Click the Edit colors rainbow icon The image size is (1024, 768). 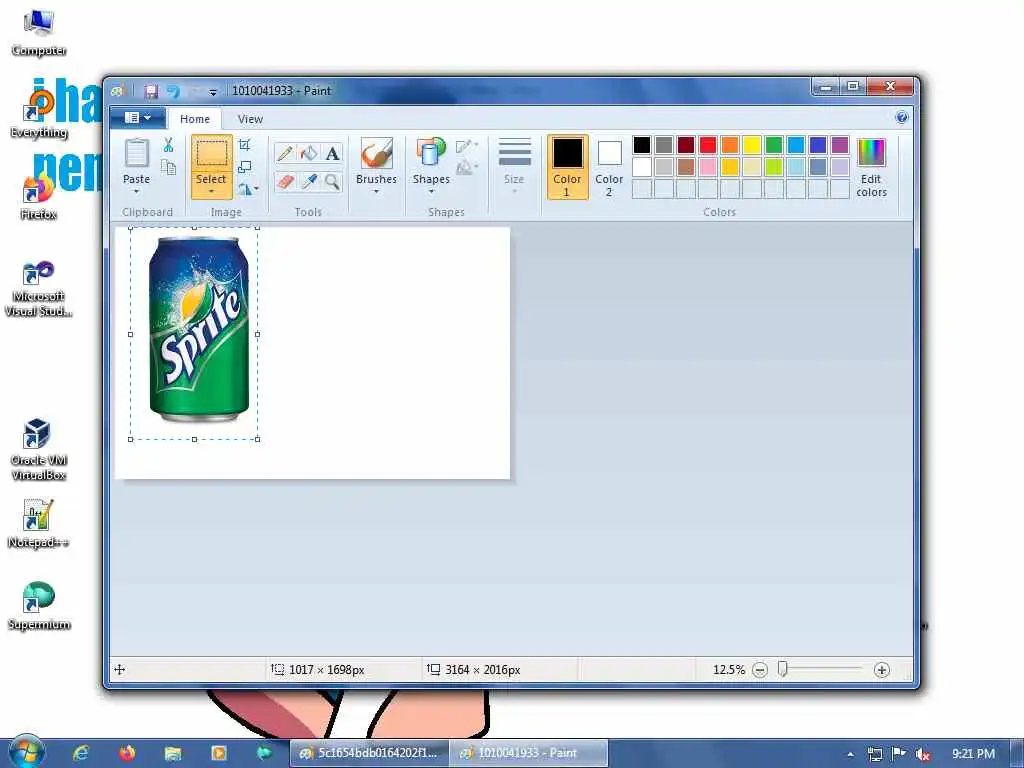[x=871, y=153]
